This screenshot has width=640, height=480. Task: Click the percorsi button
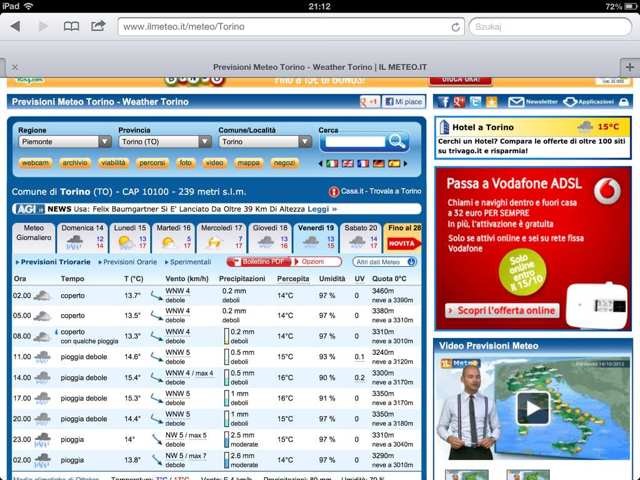click(x=152, y=163)
